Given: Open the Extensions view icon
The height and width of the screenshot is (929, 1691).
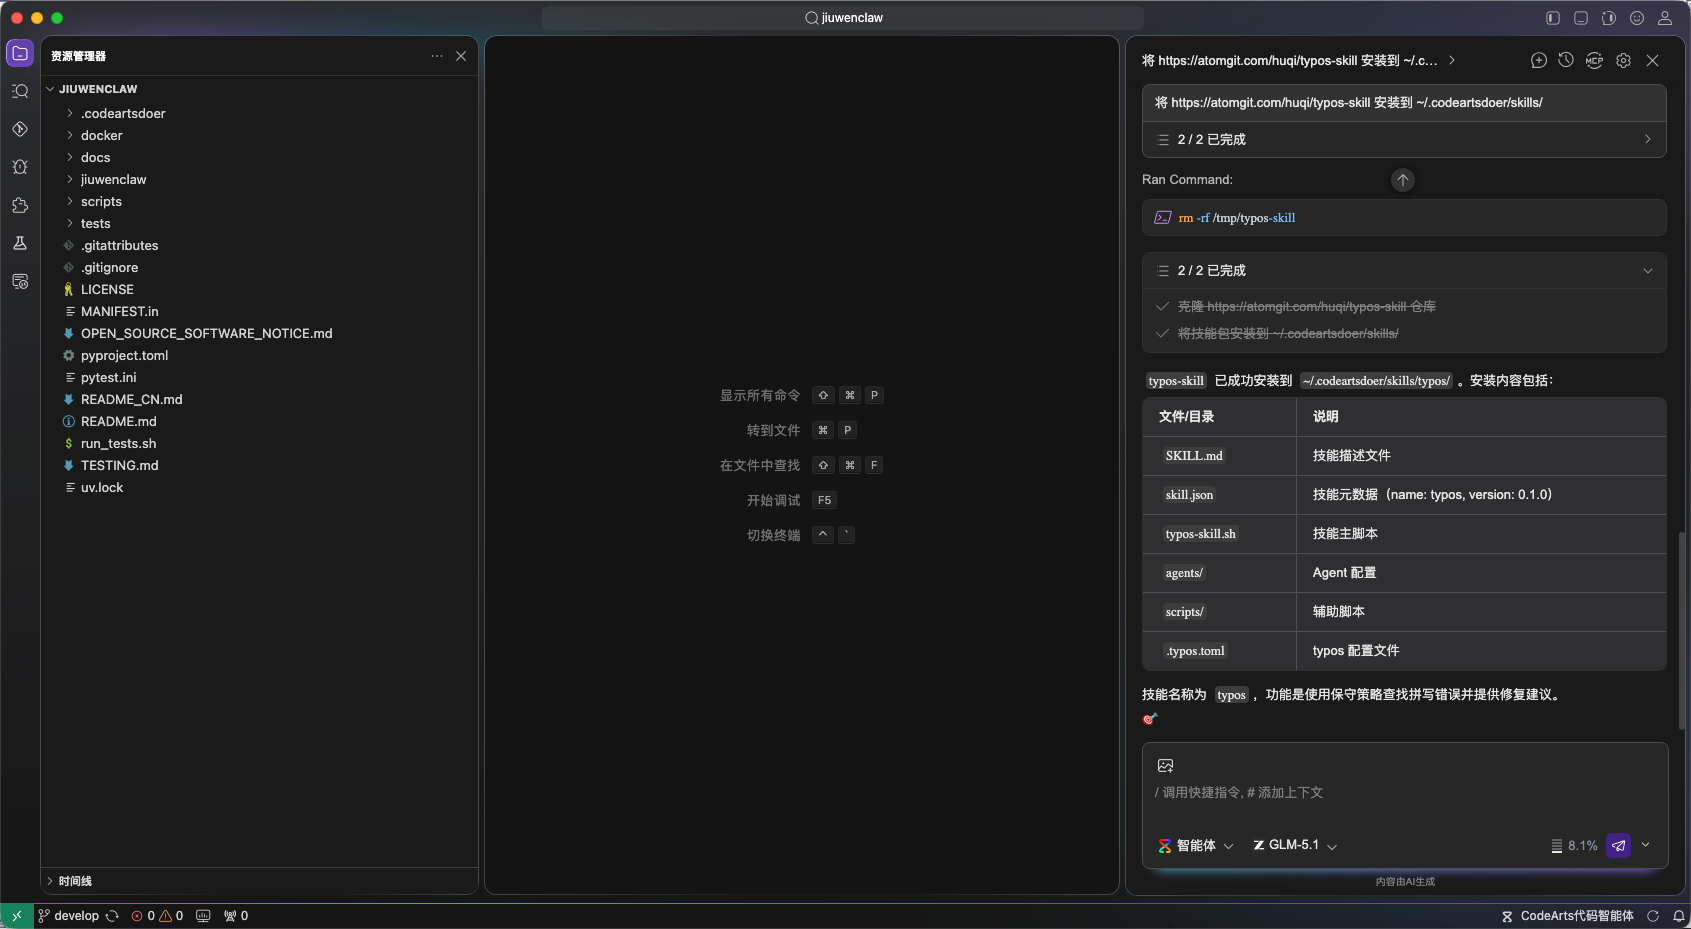Looking at the screenshot, I should tap(20, 205).
